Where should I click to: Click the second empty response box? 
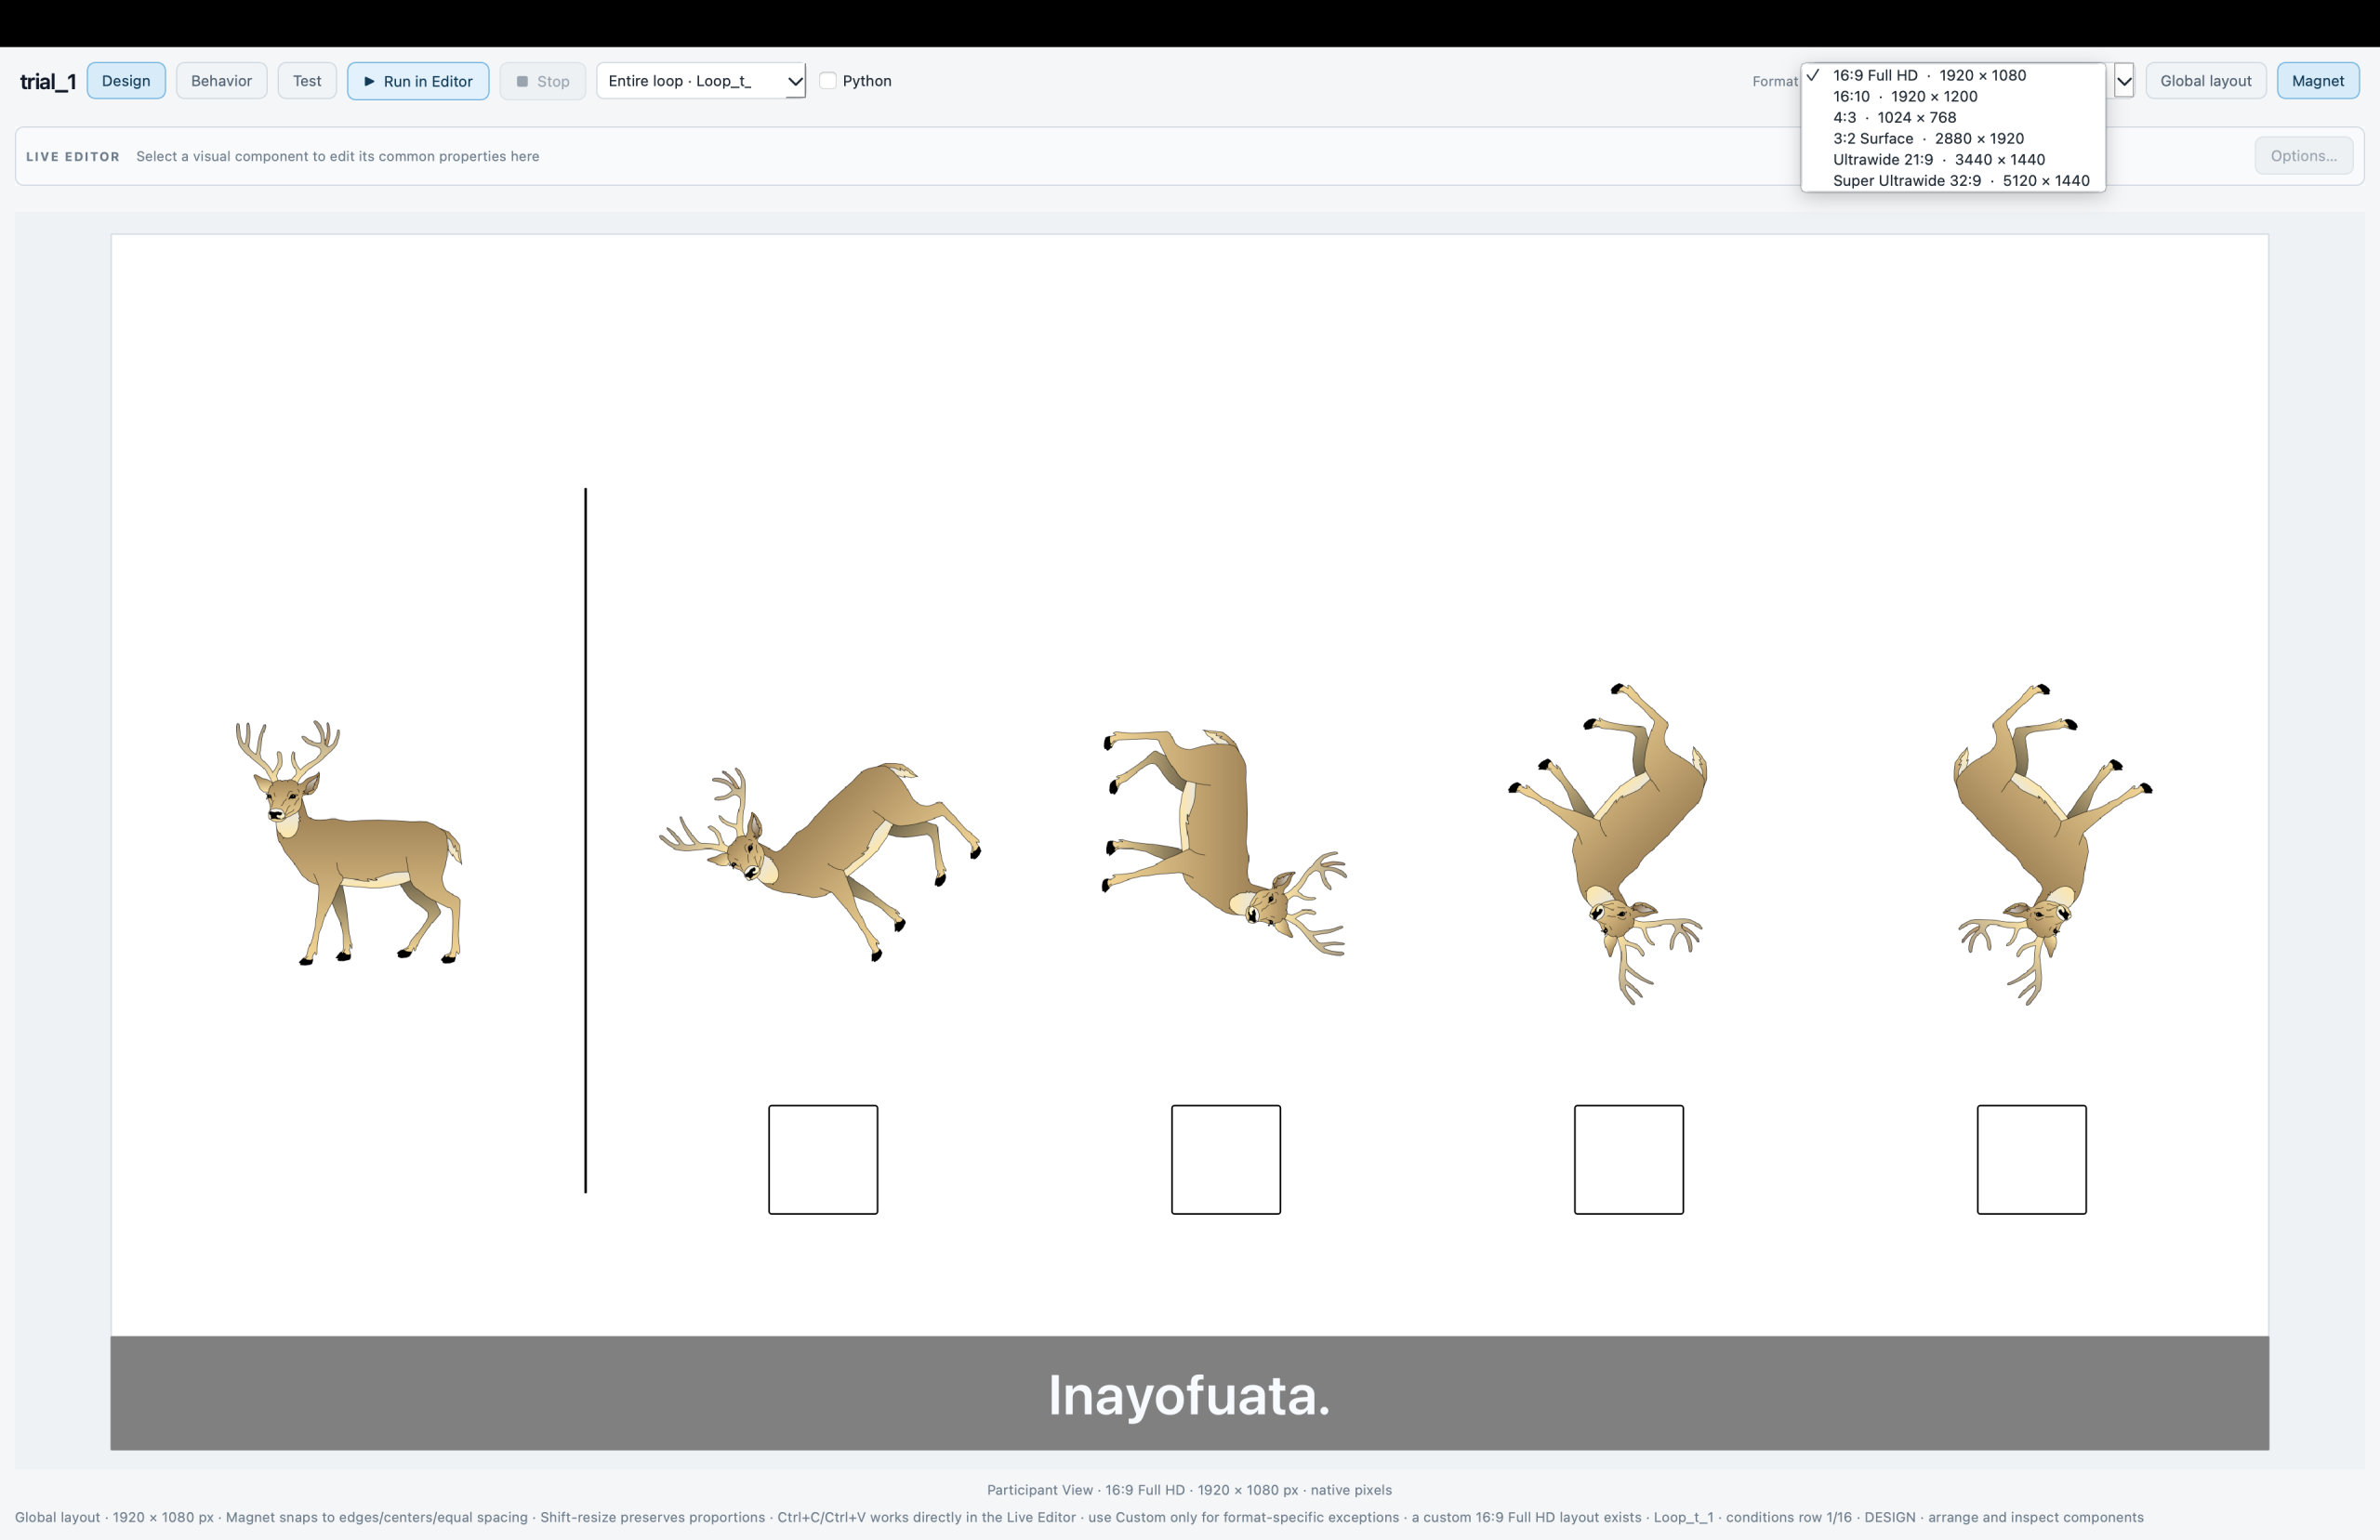[1226, 1160]
